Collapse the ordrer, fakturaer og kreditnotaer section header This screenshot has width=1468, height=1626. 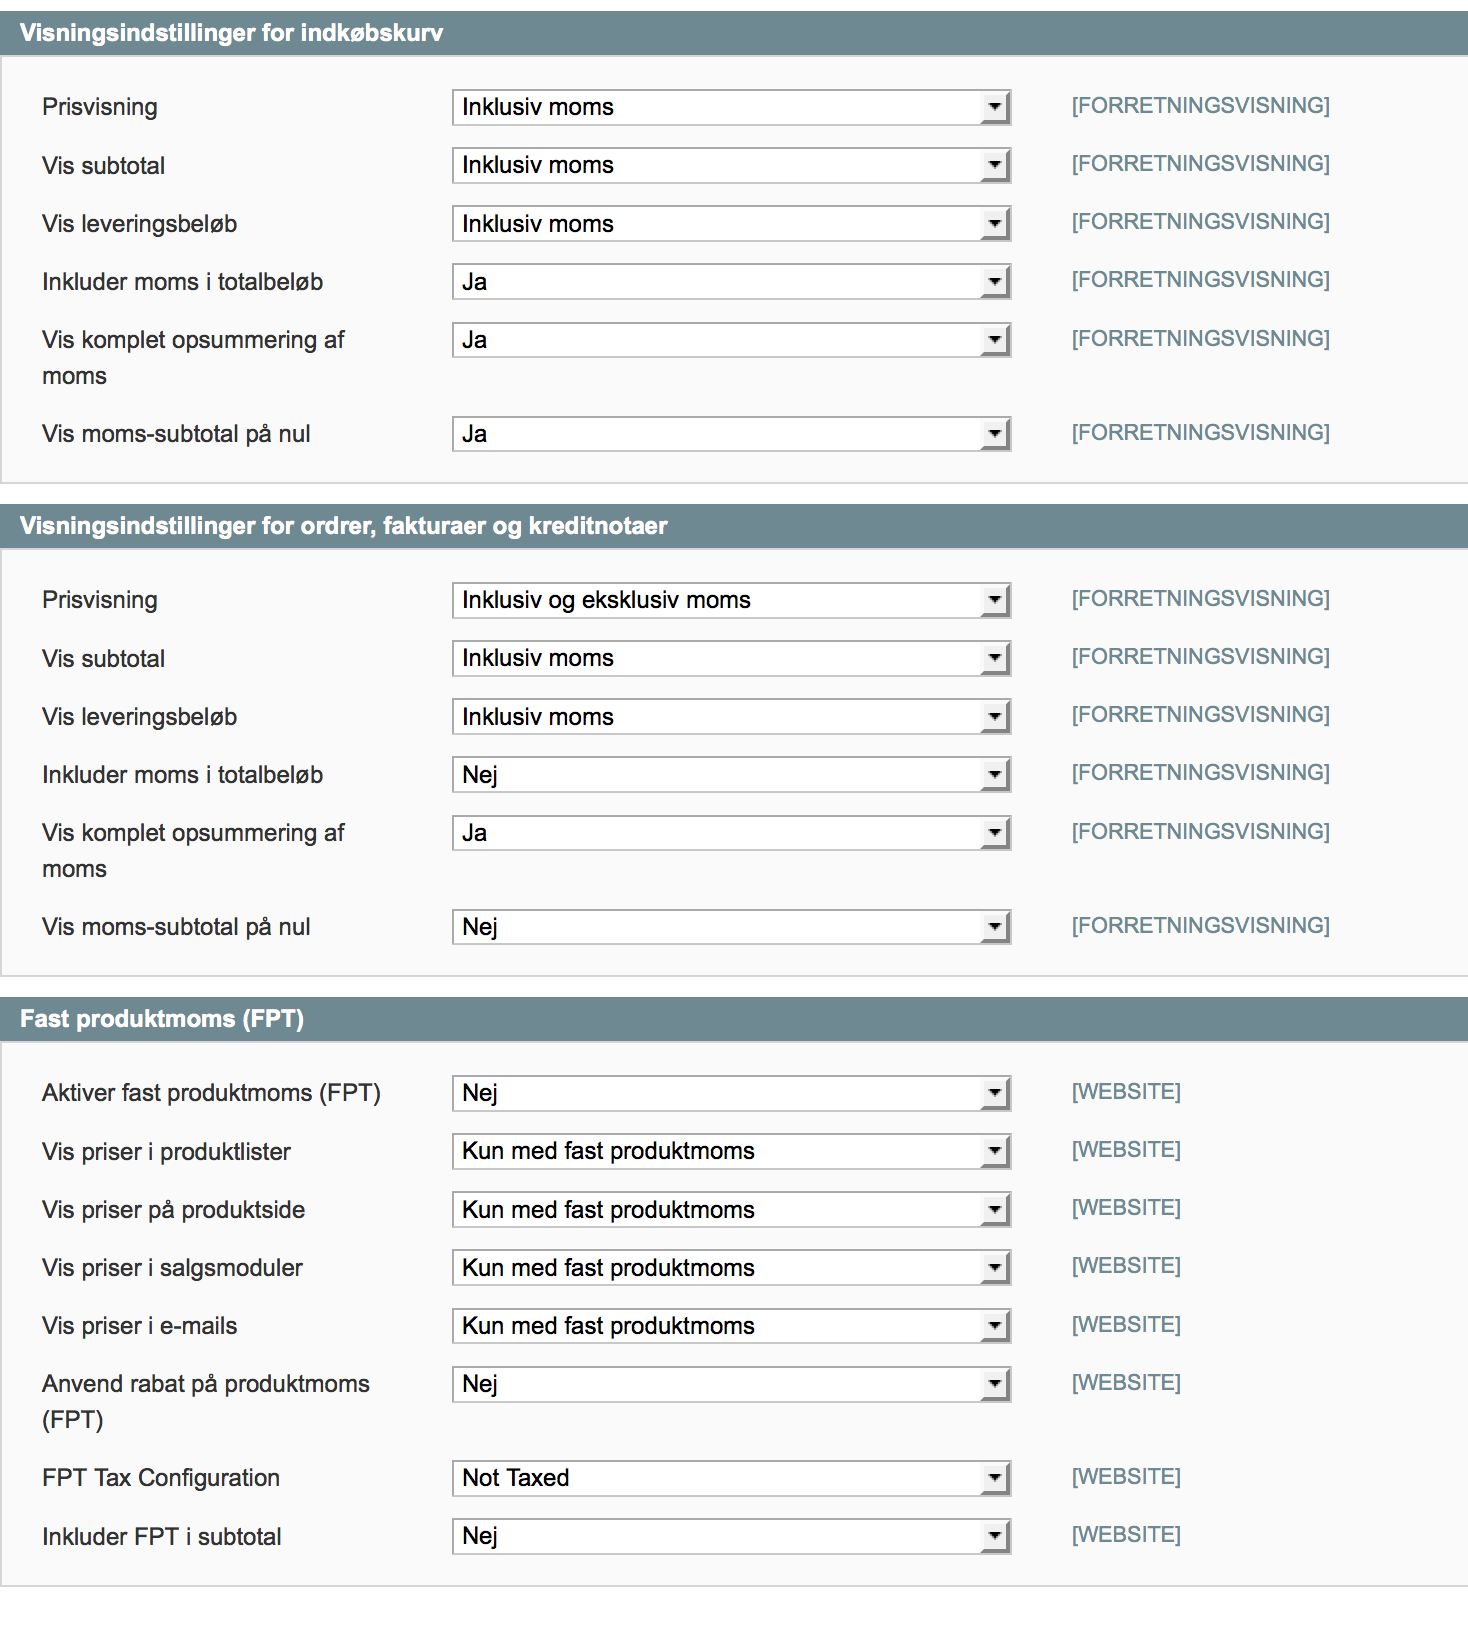[343, 526]
